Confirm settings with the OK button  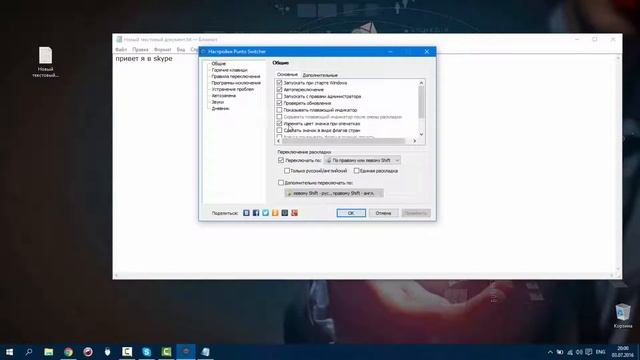(351, 213)
